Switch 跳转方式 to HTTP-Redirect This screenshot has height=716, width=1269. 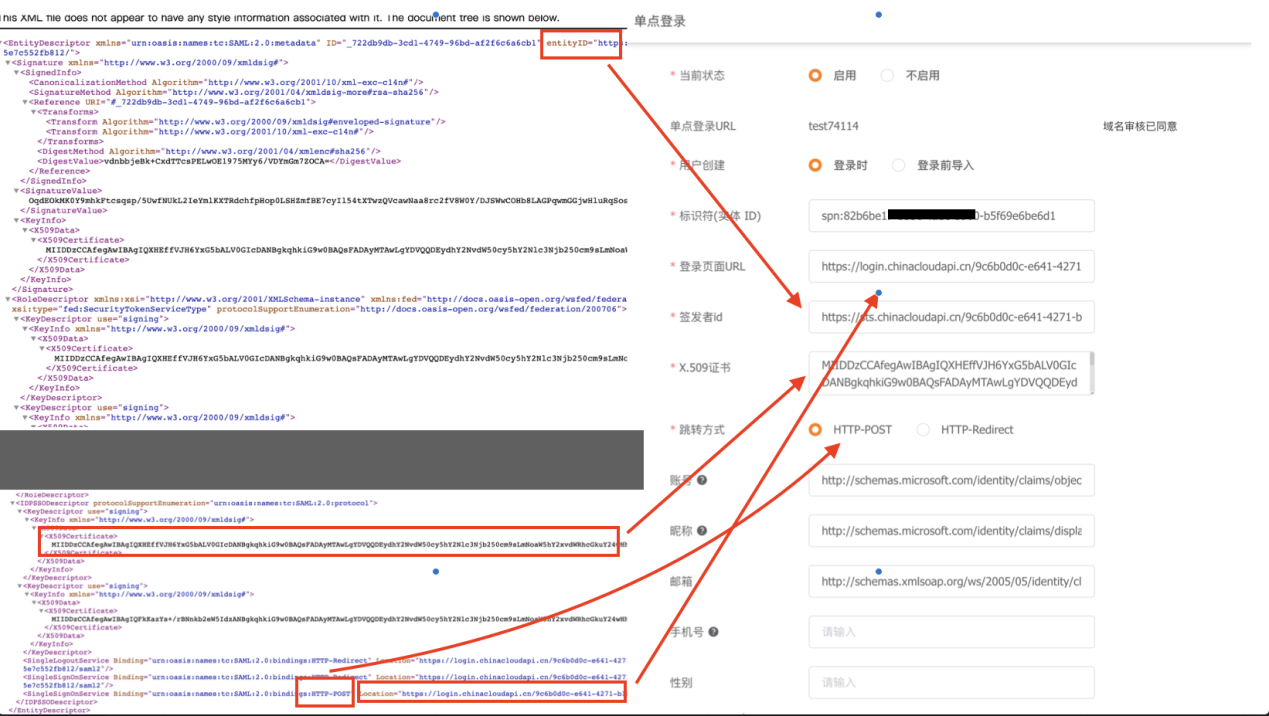pos(922,429)
